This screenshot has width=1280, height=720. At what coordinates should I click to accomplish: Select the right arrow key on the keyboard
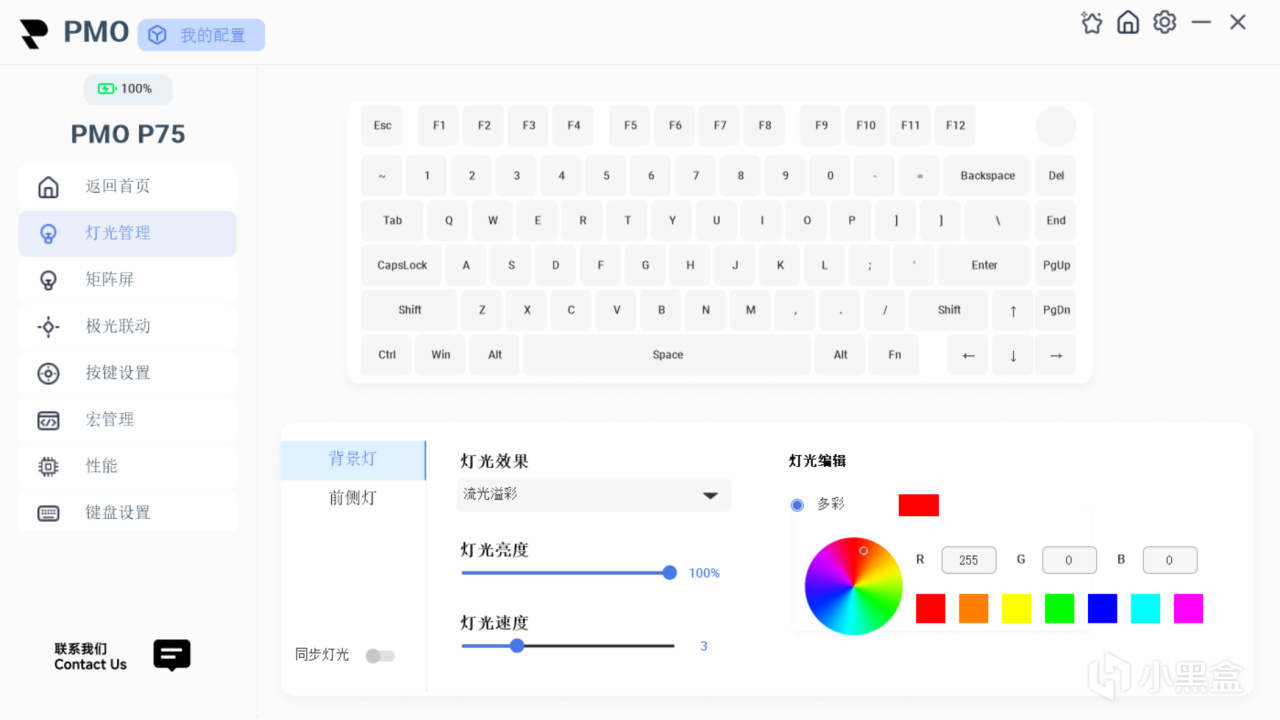point(1056,355)
